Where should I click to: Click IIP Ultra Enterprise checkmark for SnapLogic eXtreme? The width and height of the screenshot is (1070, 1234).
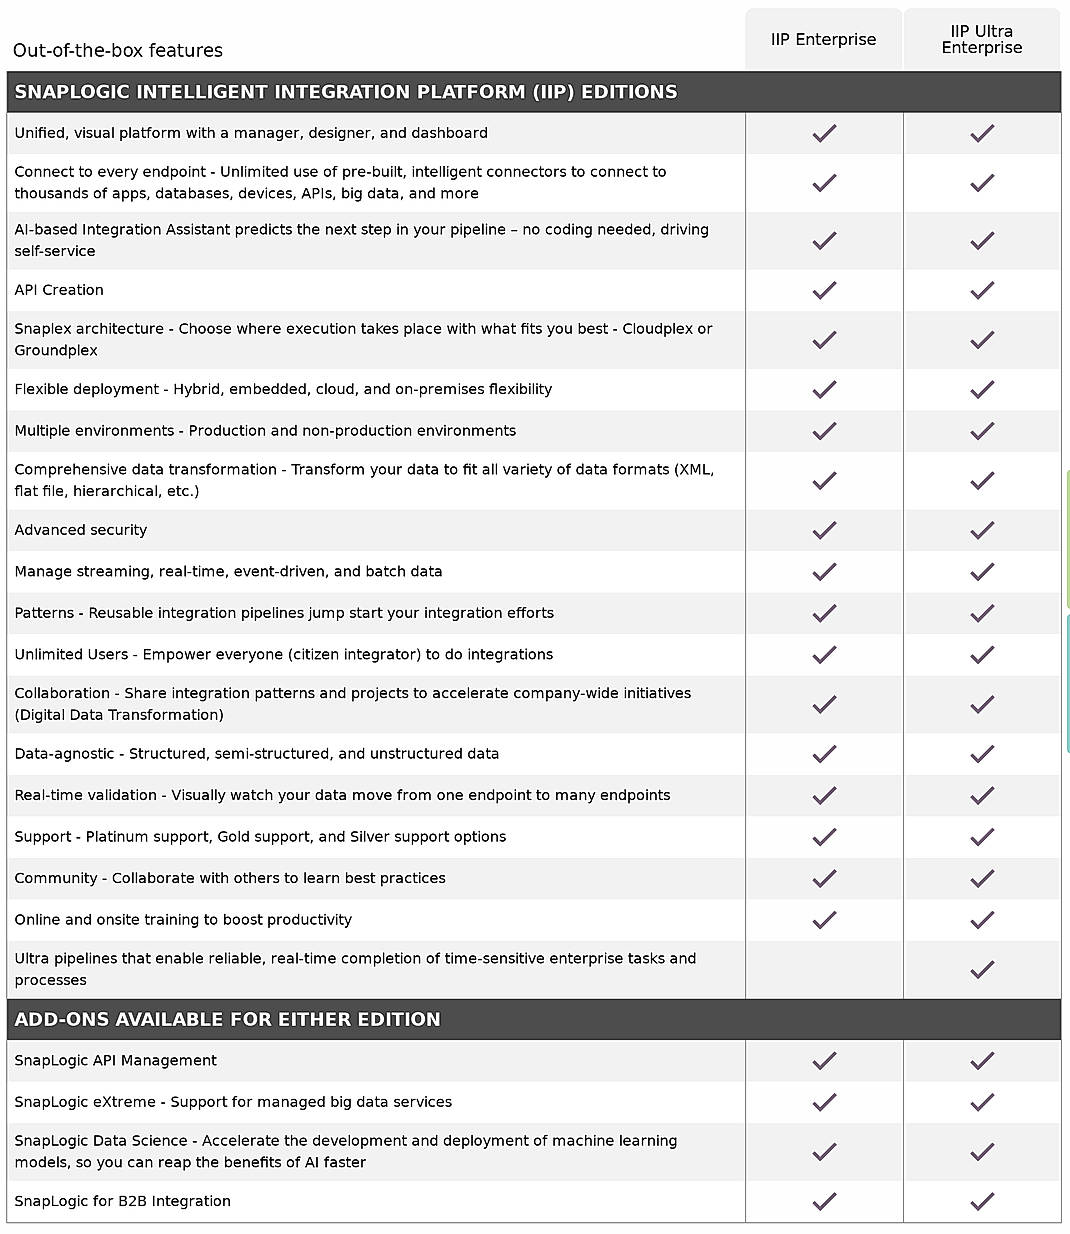[x=982, y=1102]
